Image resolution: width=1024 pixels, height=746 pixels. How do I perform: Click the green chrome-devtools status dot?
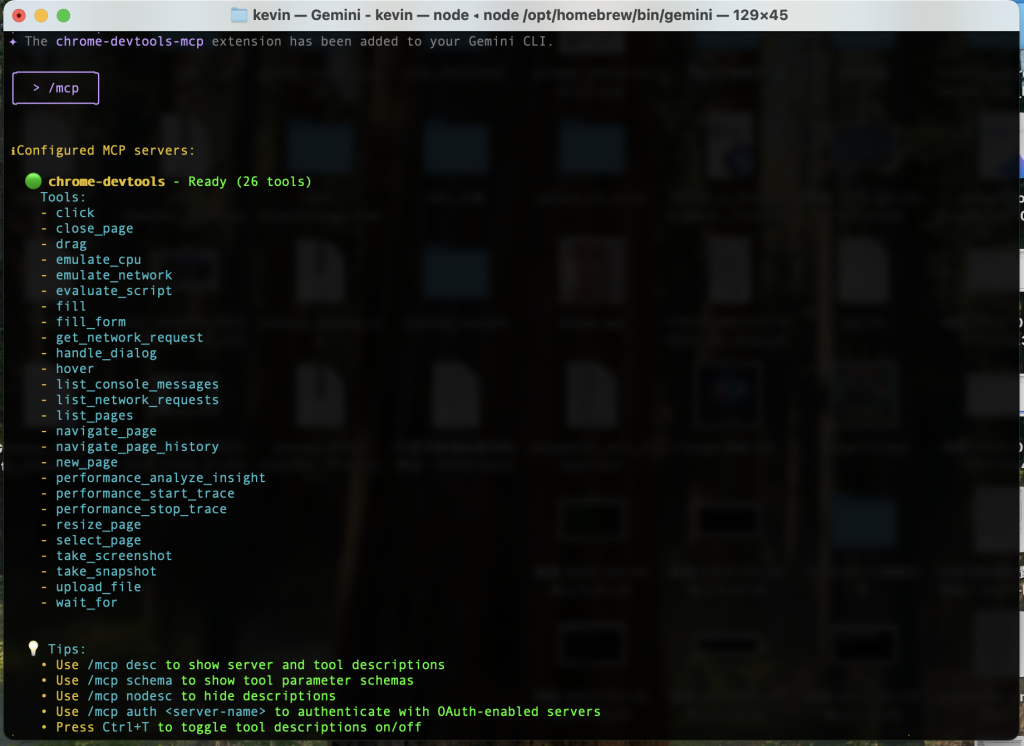[33, 181]
